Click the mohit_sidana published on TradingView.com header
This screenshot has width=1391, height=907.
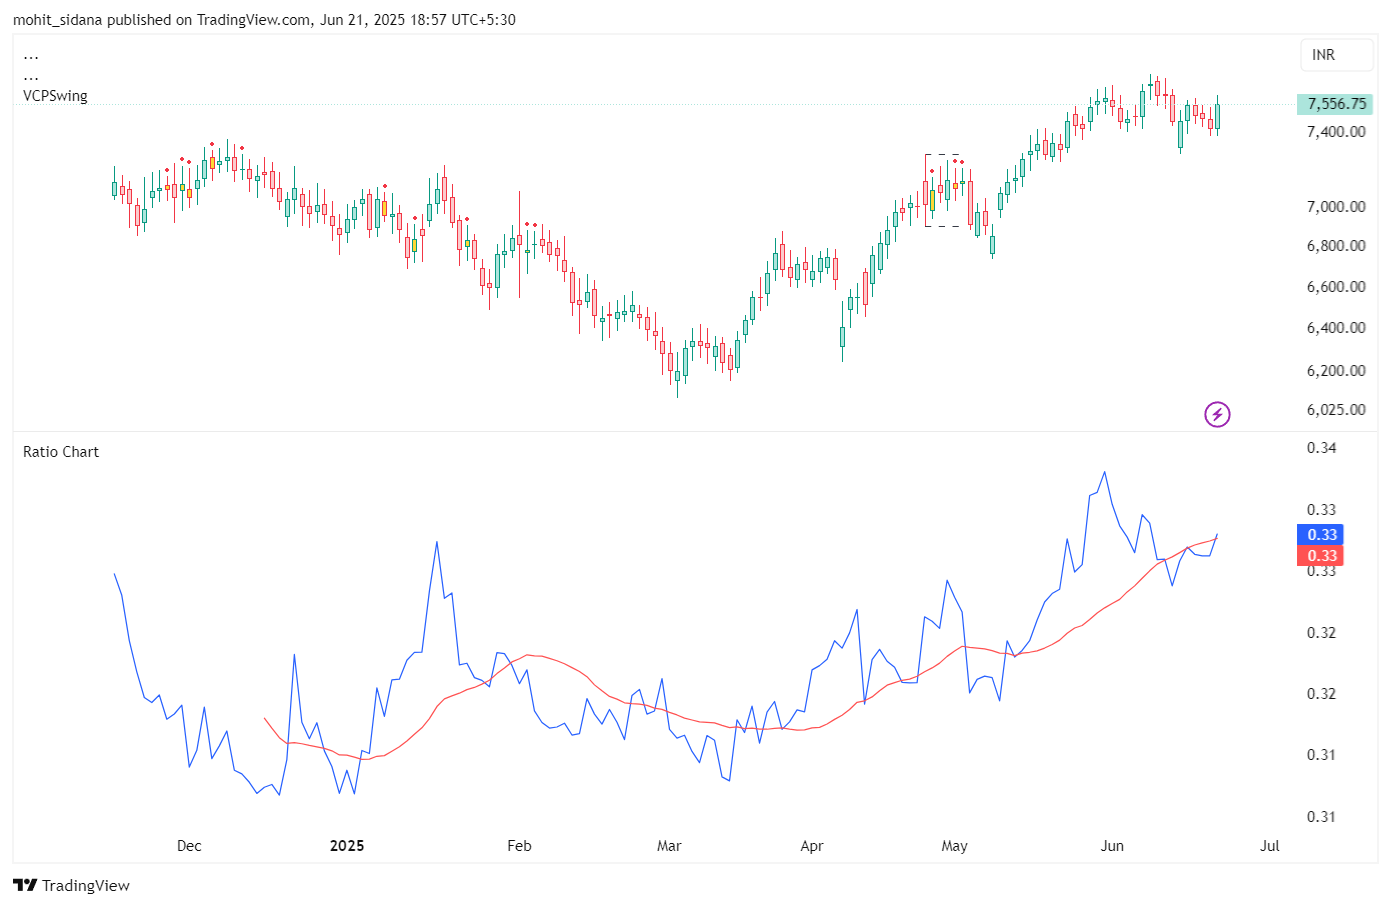click(264, 20)
